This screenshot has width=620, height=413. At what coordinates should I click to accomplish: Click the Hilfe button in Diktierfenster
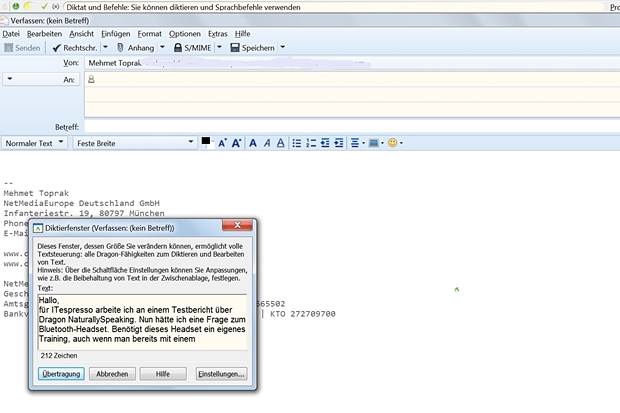point(163,374)
